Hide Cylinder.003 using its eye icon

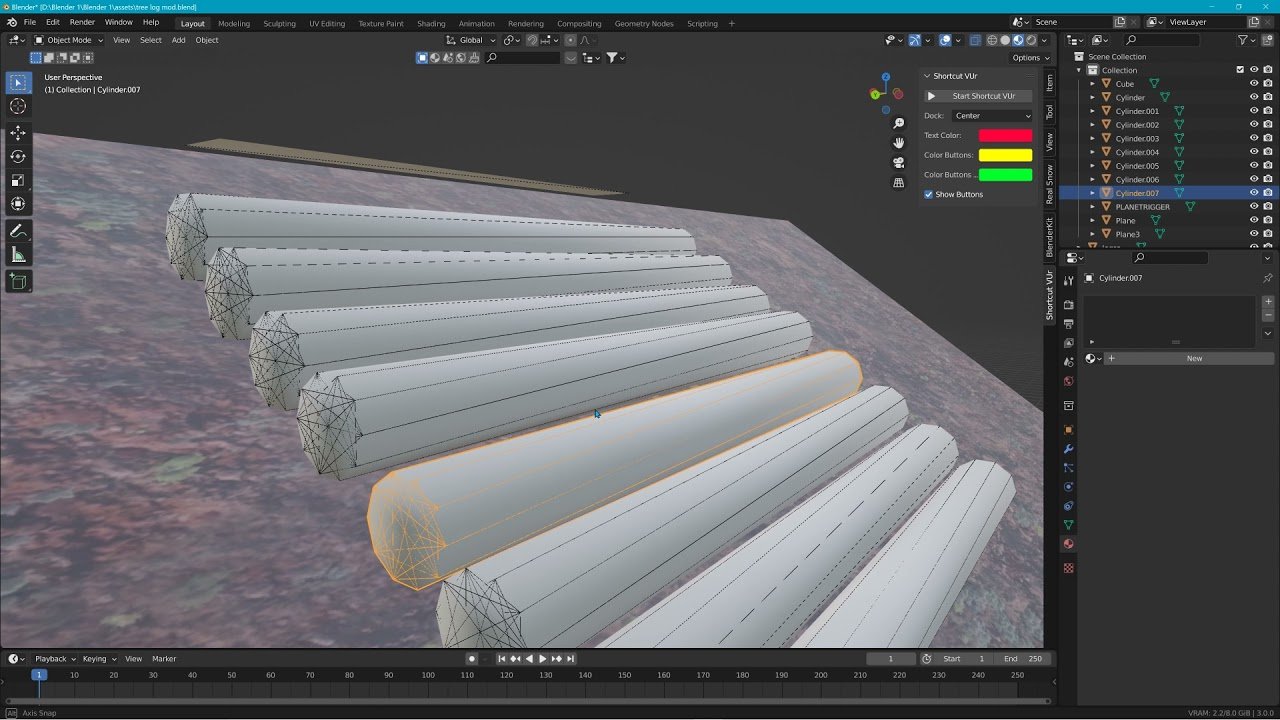coord(1254,138)
